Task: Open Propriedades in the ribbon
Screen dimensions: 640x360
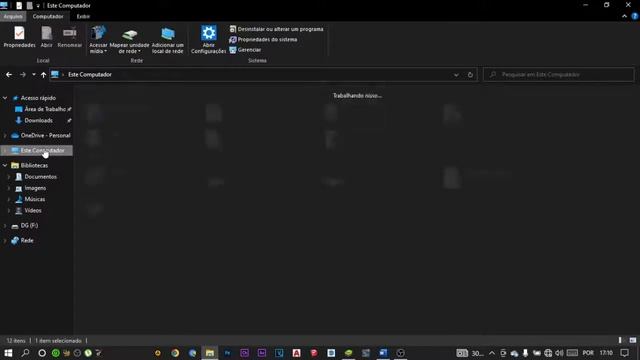Action: (x=19, y=37)
